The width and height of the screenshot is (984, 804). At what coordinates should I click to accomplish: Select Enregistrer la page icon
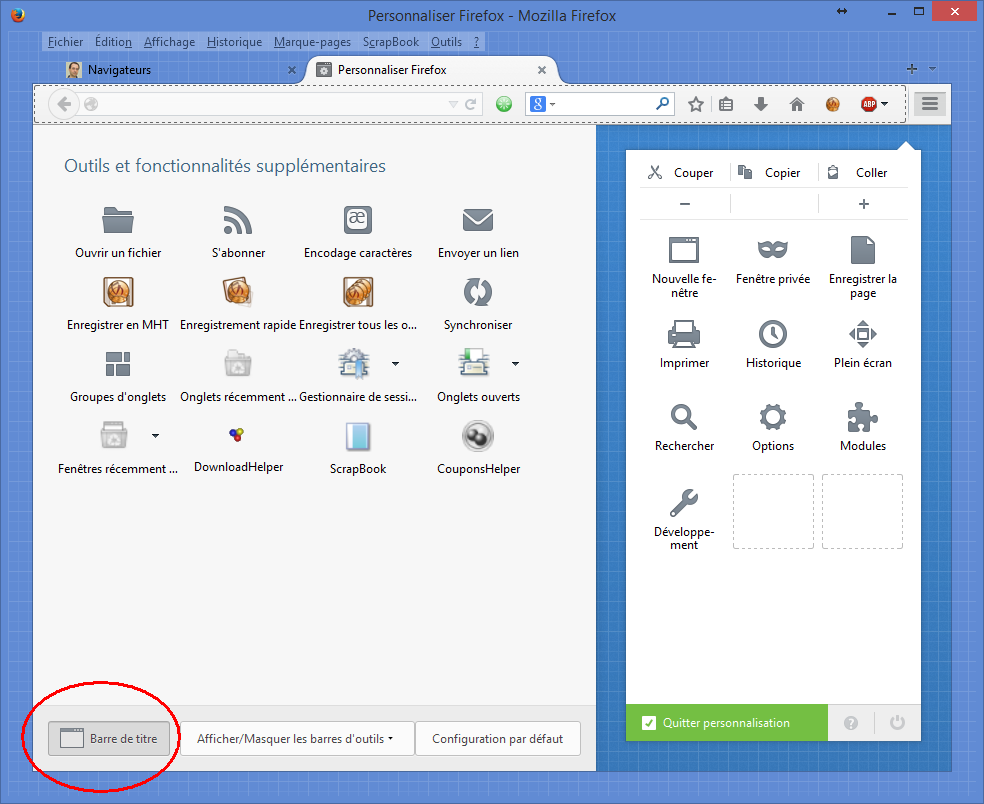pyautogui.click(x=863, y=250)
